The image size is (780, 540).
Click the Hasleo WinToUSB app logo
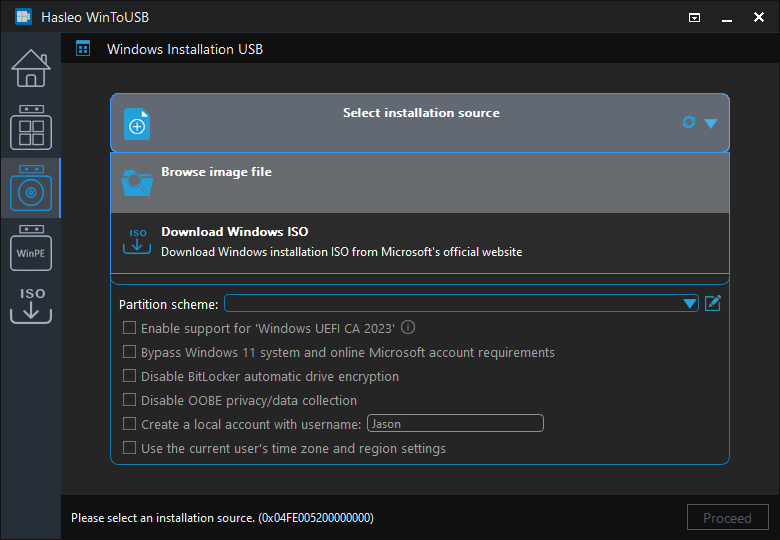tap(23, 17)
